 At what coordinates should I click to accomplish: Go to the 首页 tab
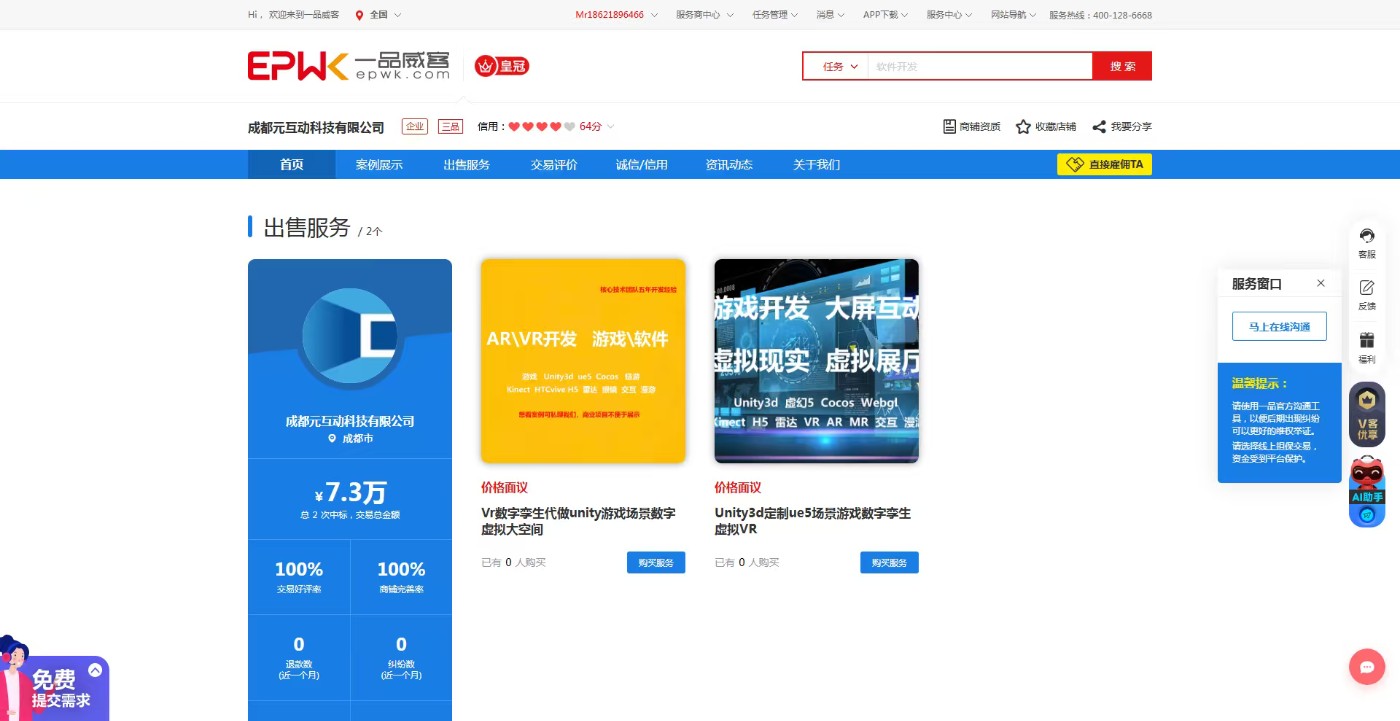pos(292,165)
